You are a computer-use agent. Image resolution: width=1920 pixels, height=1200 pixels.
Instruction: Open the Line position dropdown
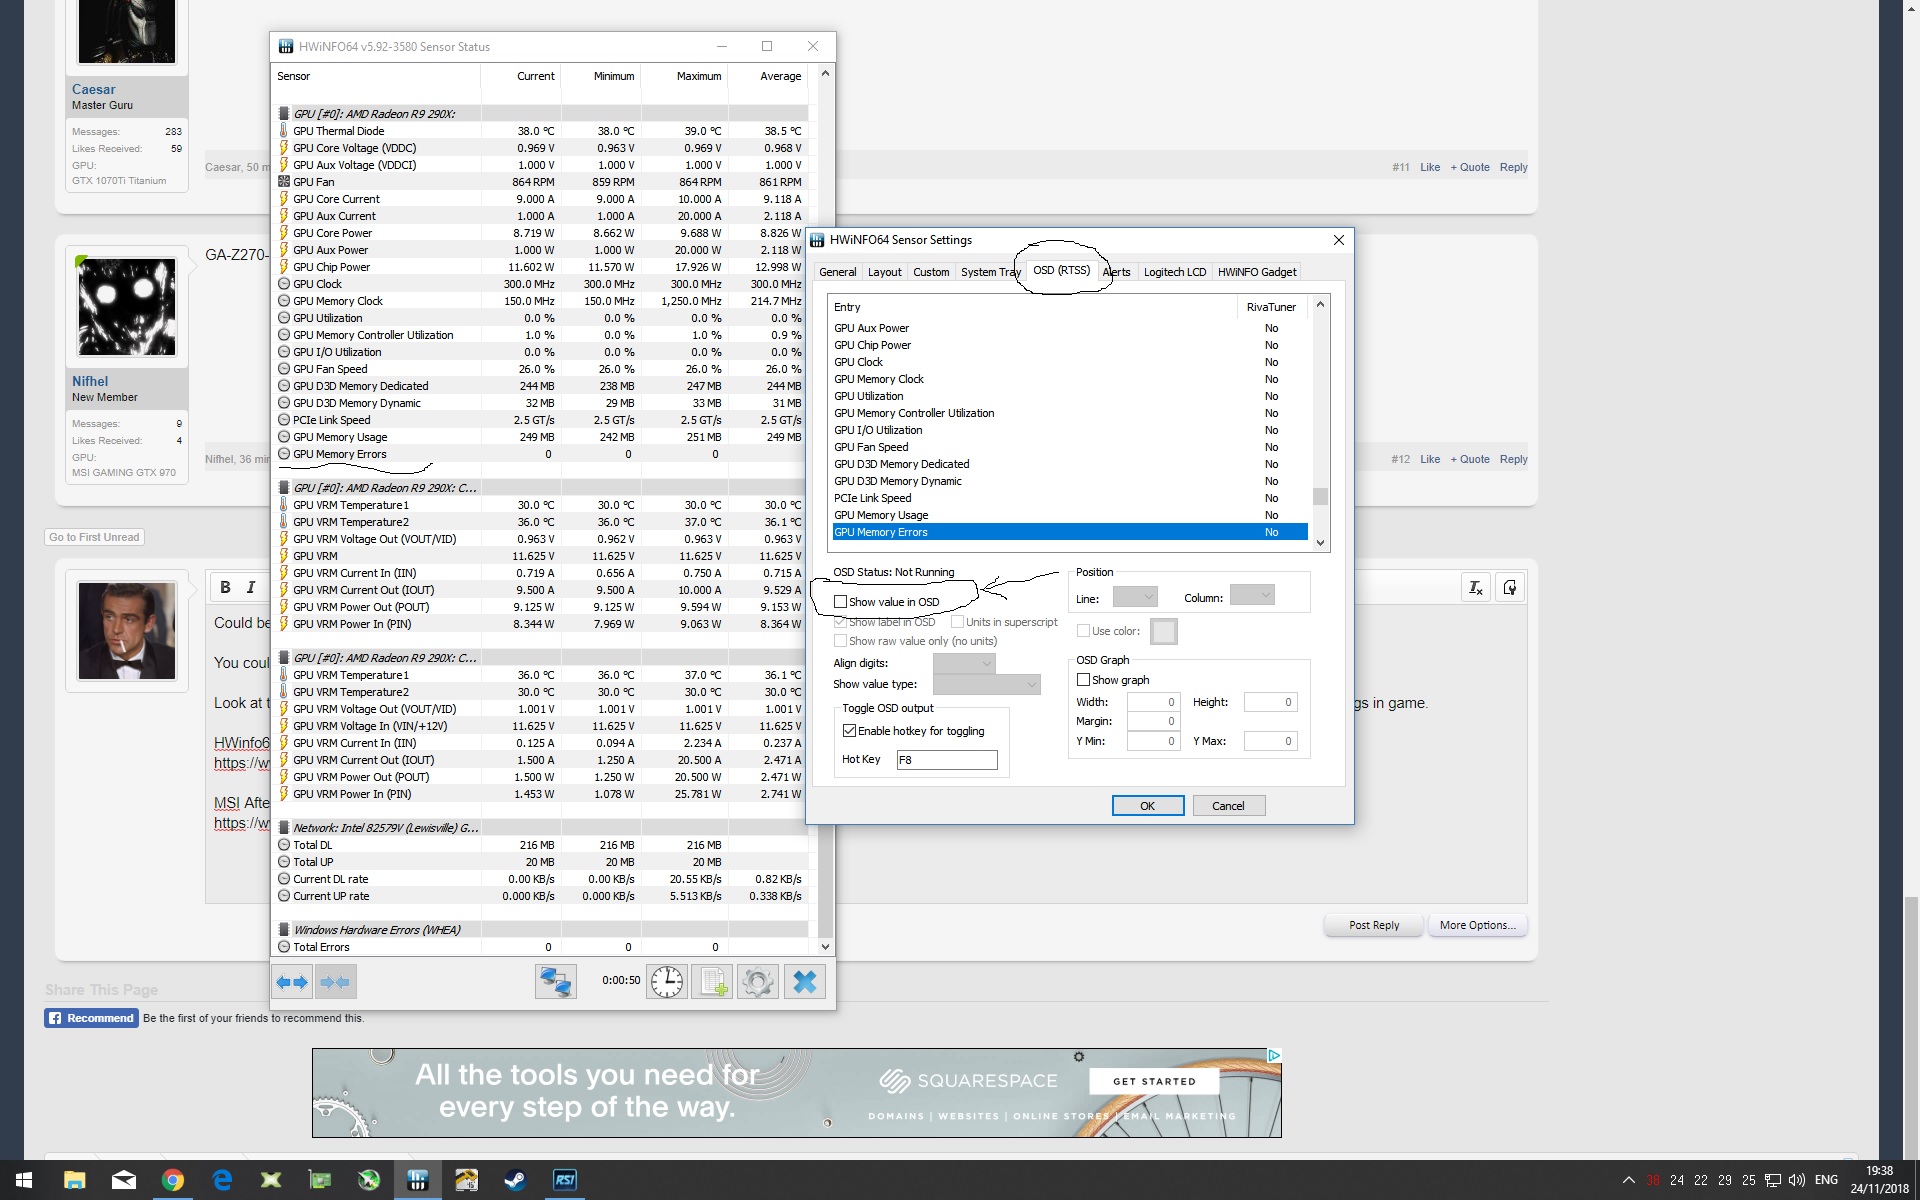[1135, 597]
